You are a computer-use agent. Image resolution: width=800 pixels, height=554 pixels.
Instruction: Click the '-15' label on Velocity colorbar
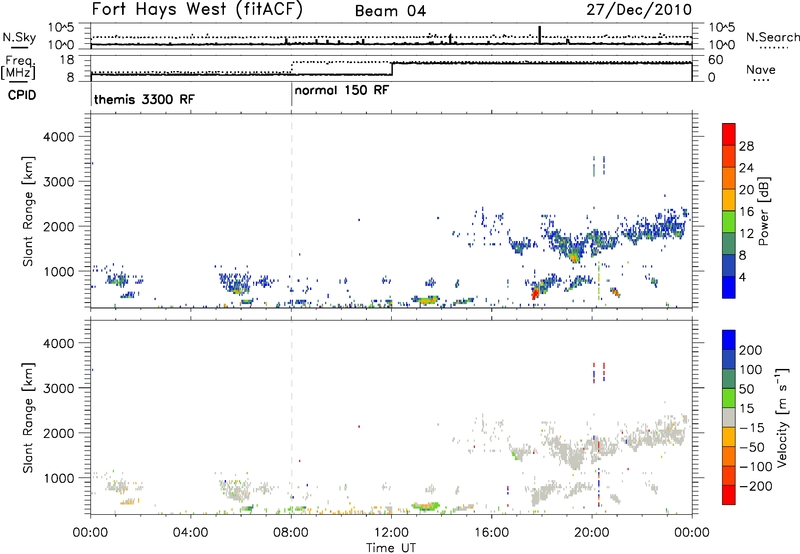click(x=752, y=428)
